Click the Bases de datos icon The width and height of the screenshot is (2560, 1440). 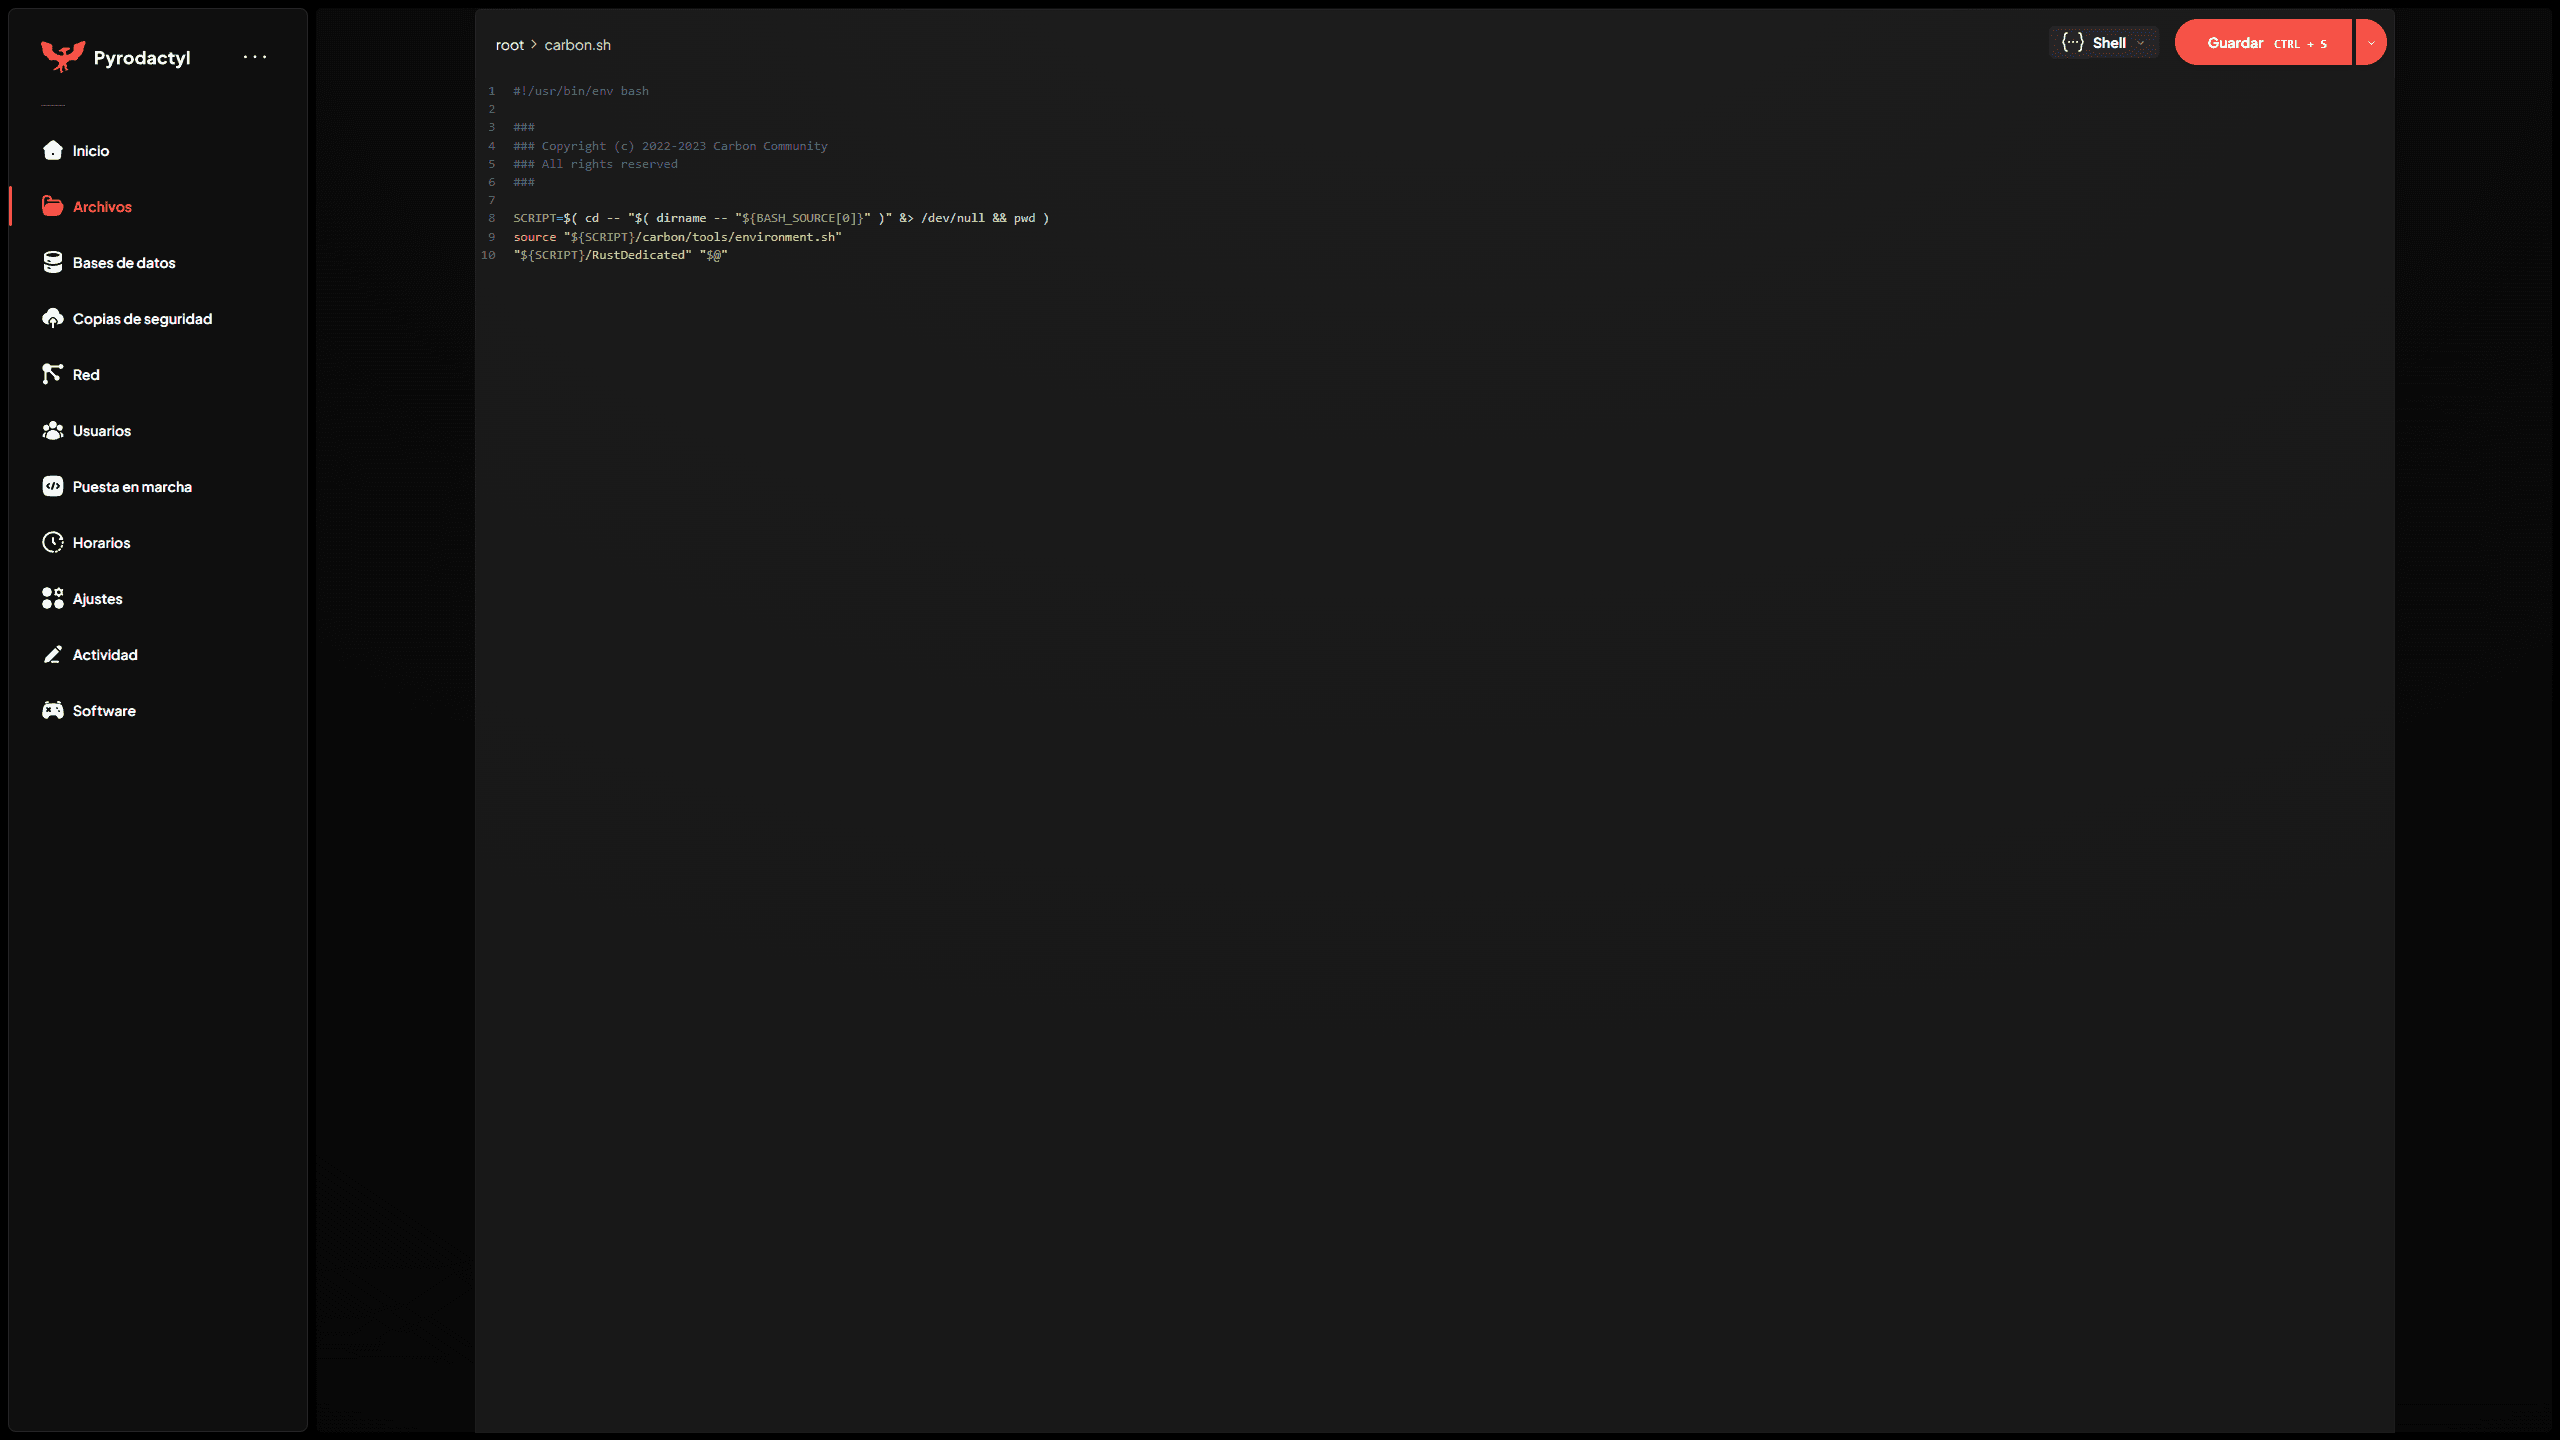53,262
